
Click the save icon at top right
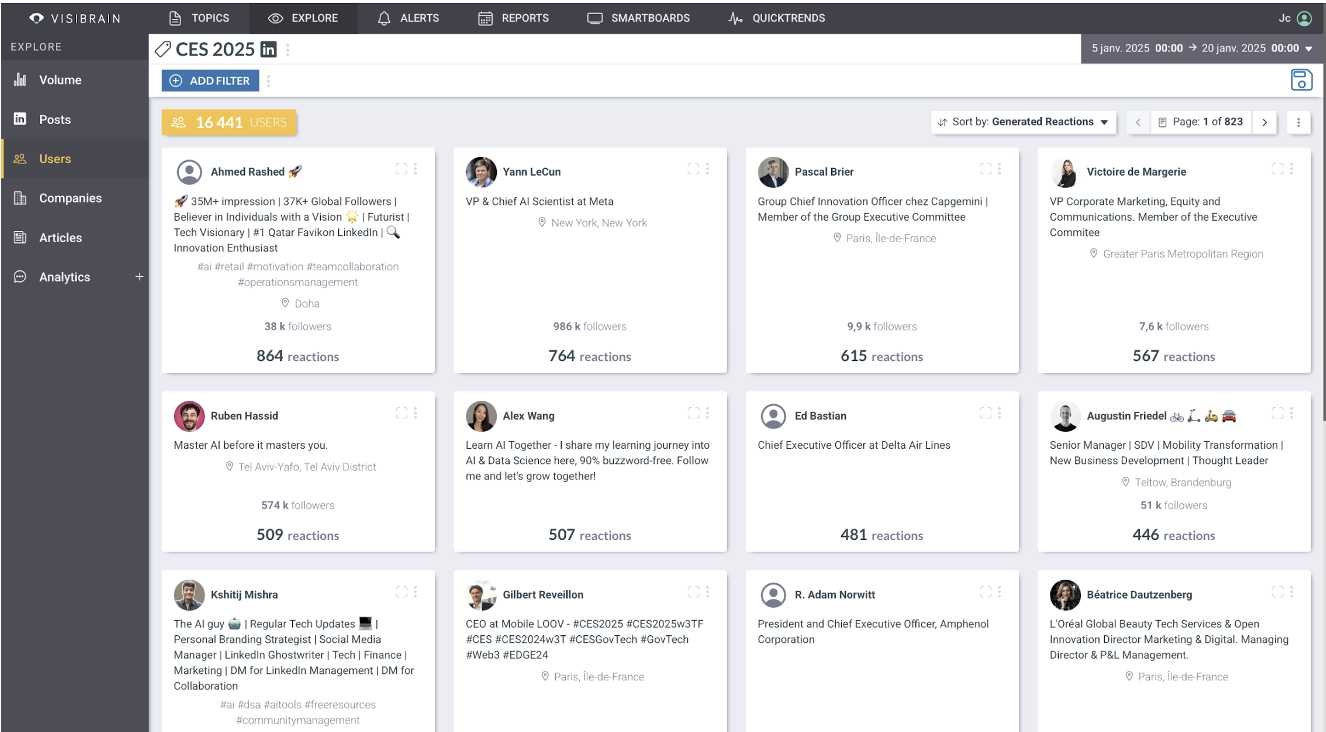tap(1300, 81)
